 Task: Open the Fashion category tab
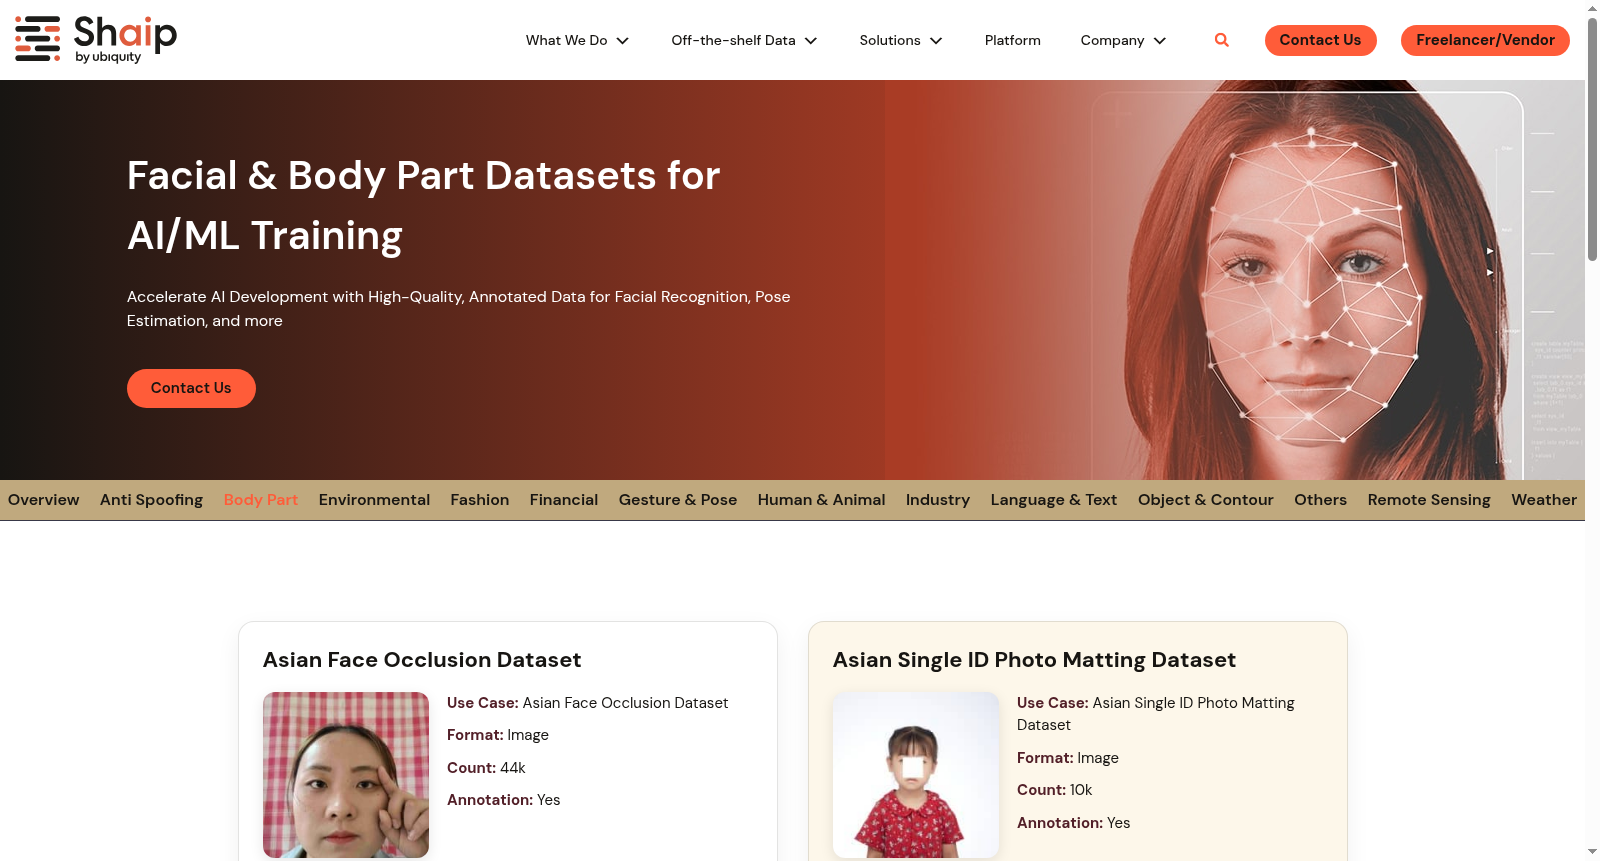click(x=479, y=500)
